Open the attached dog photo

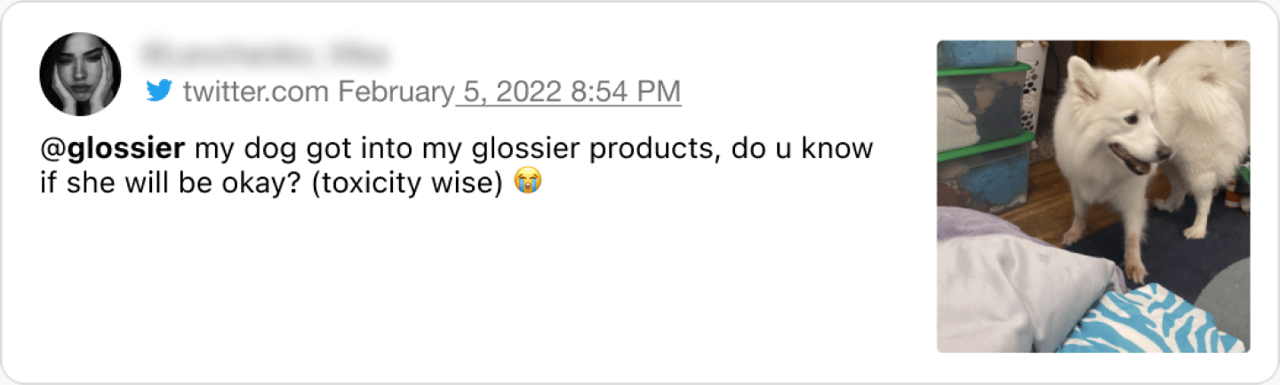click(1093, 196)
